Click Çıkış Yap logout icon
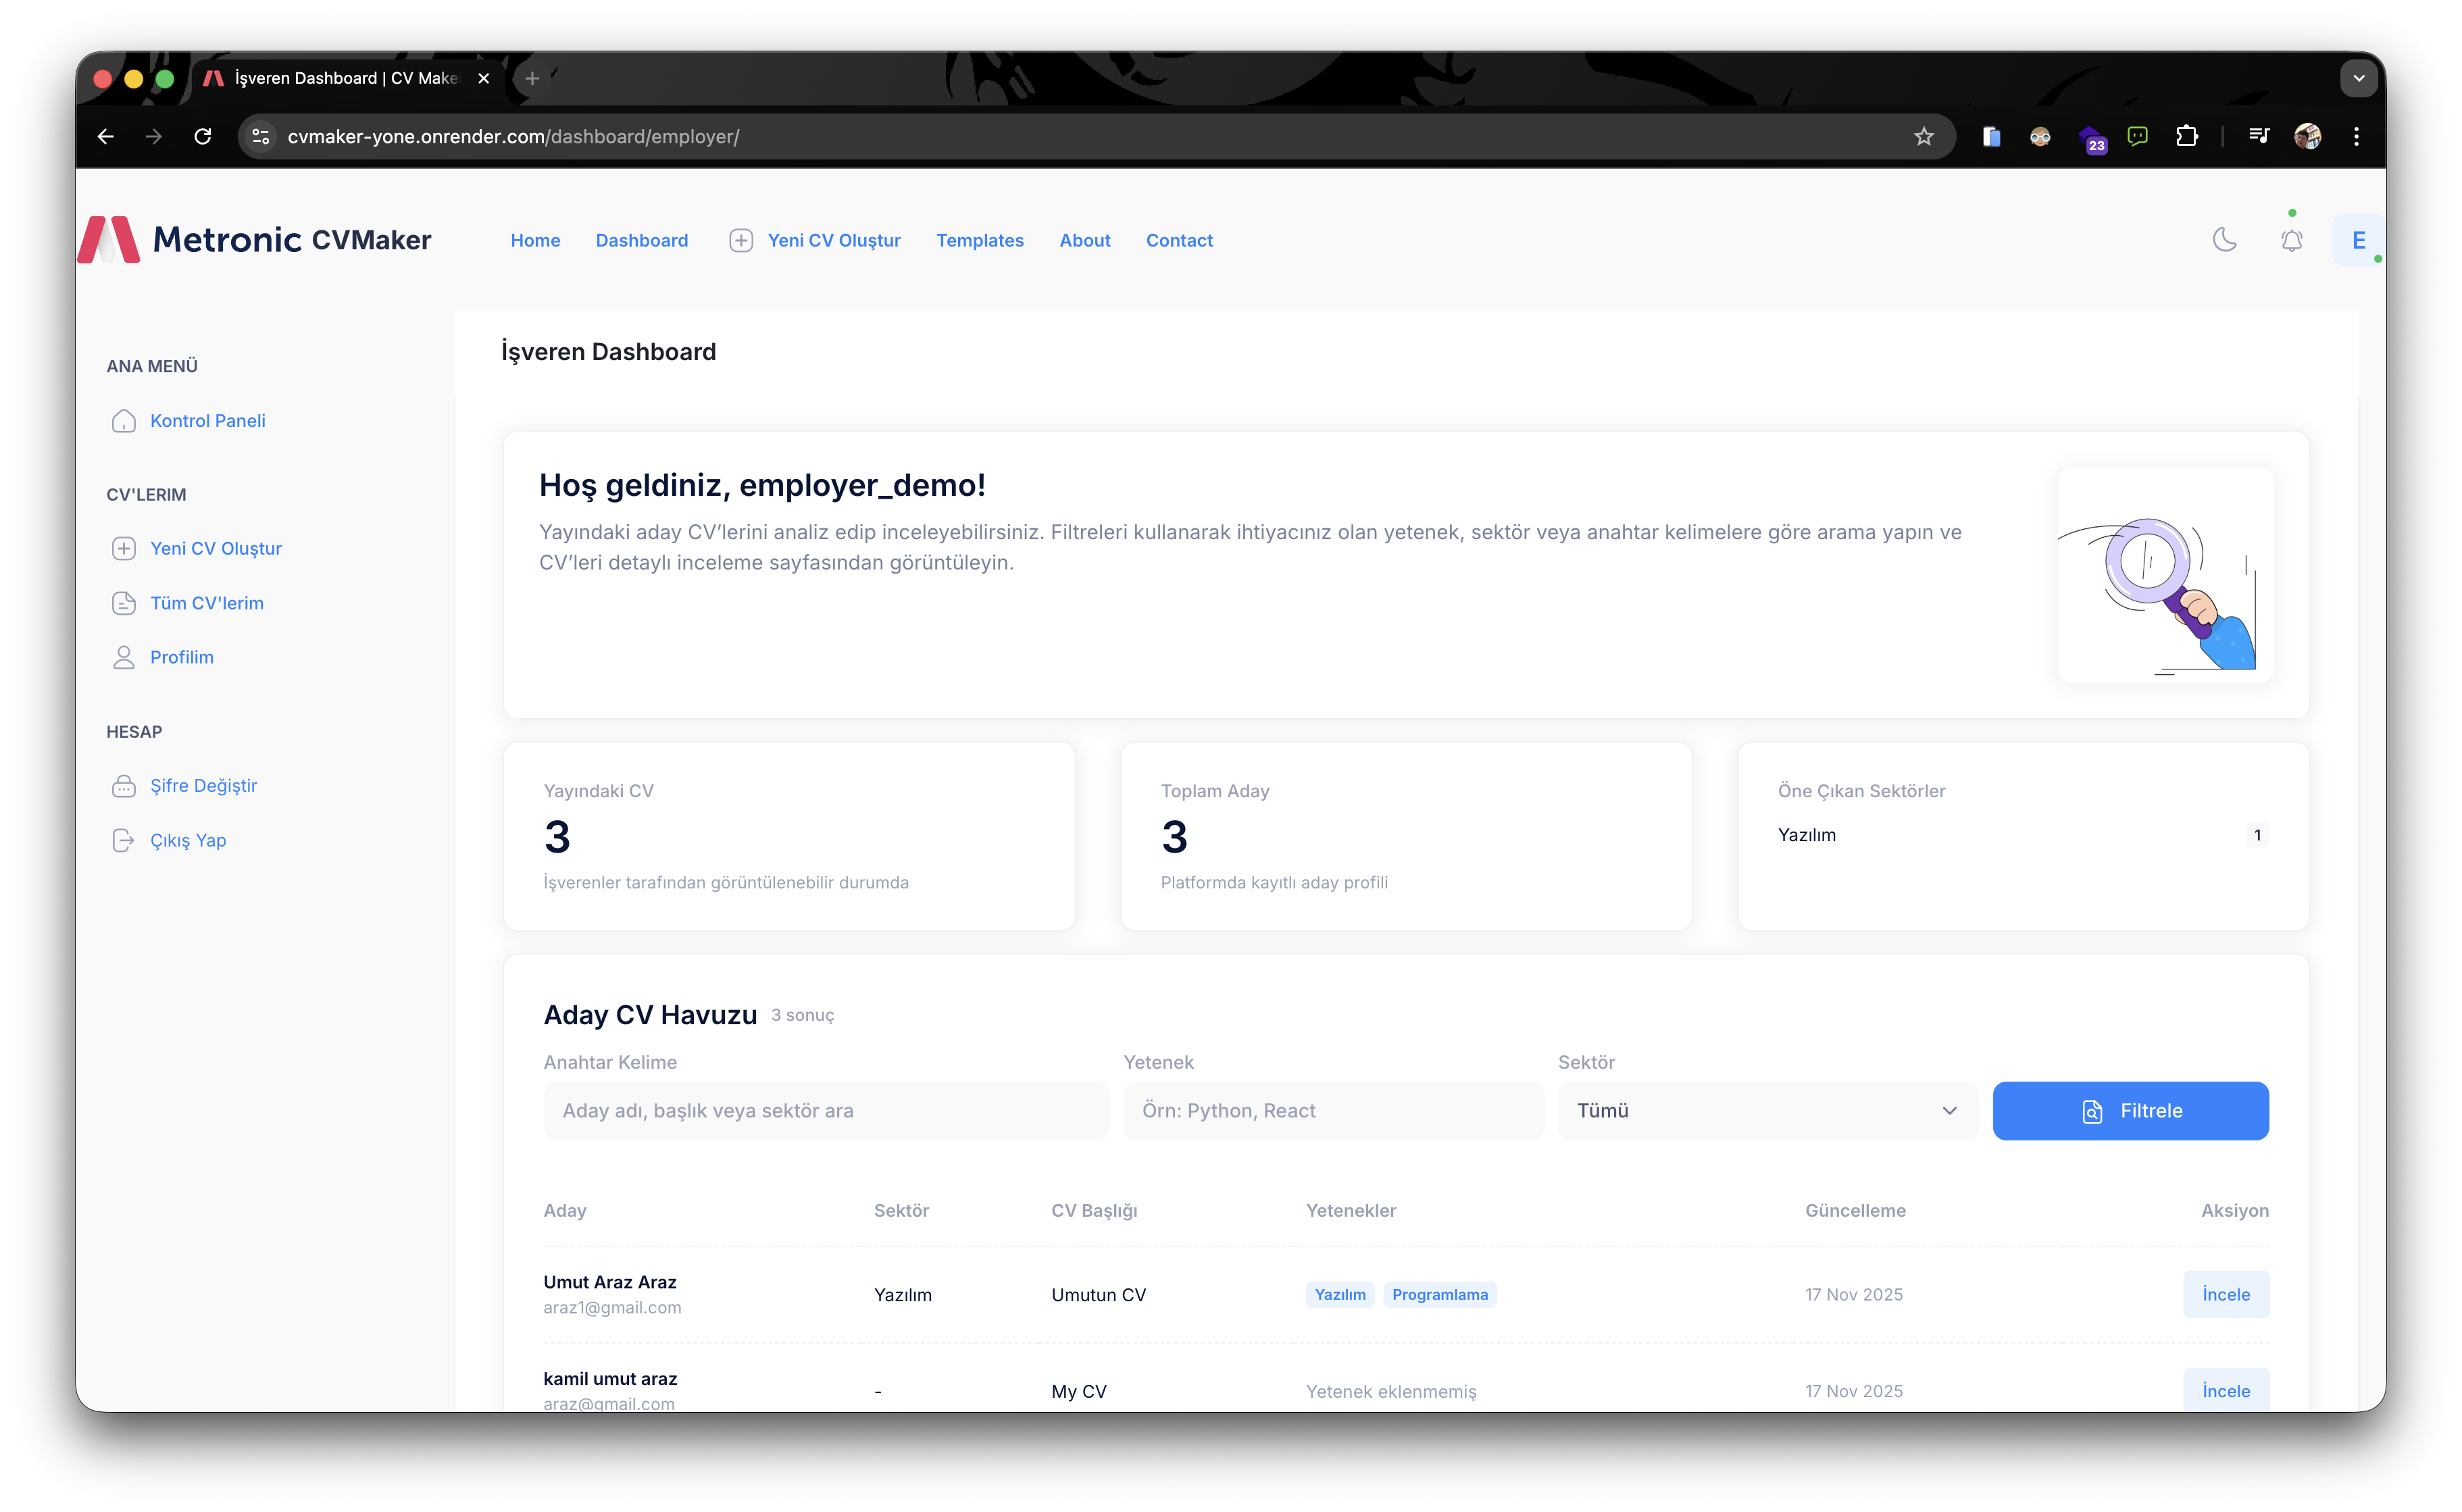 (124, 840)
